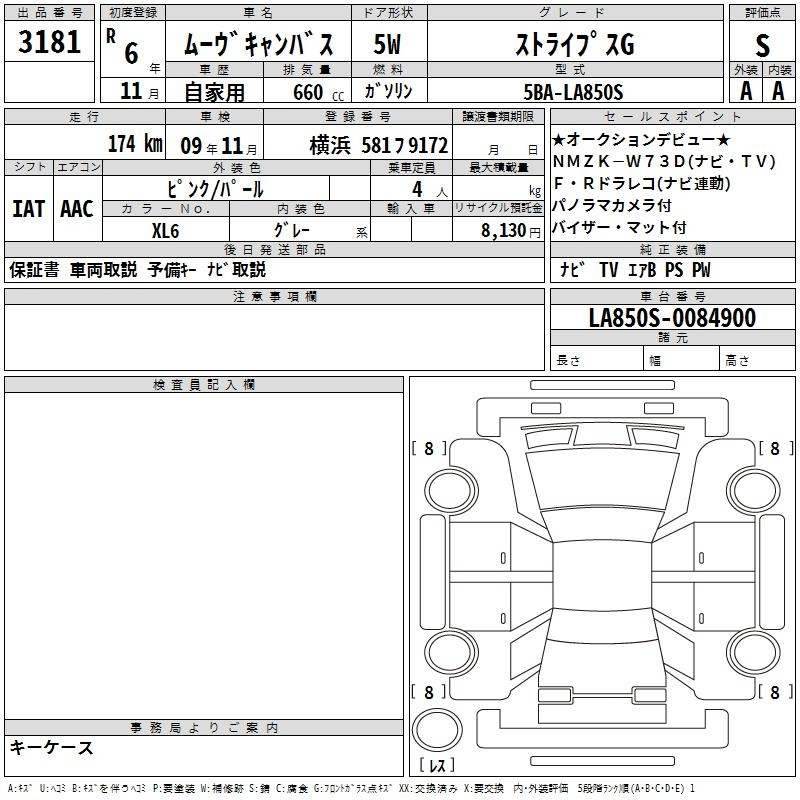
Task: Click the mileage value 174 km
Action: pyautogui.click(x=135, y=144)
